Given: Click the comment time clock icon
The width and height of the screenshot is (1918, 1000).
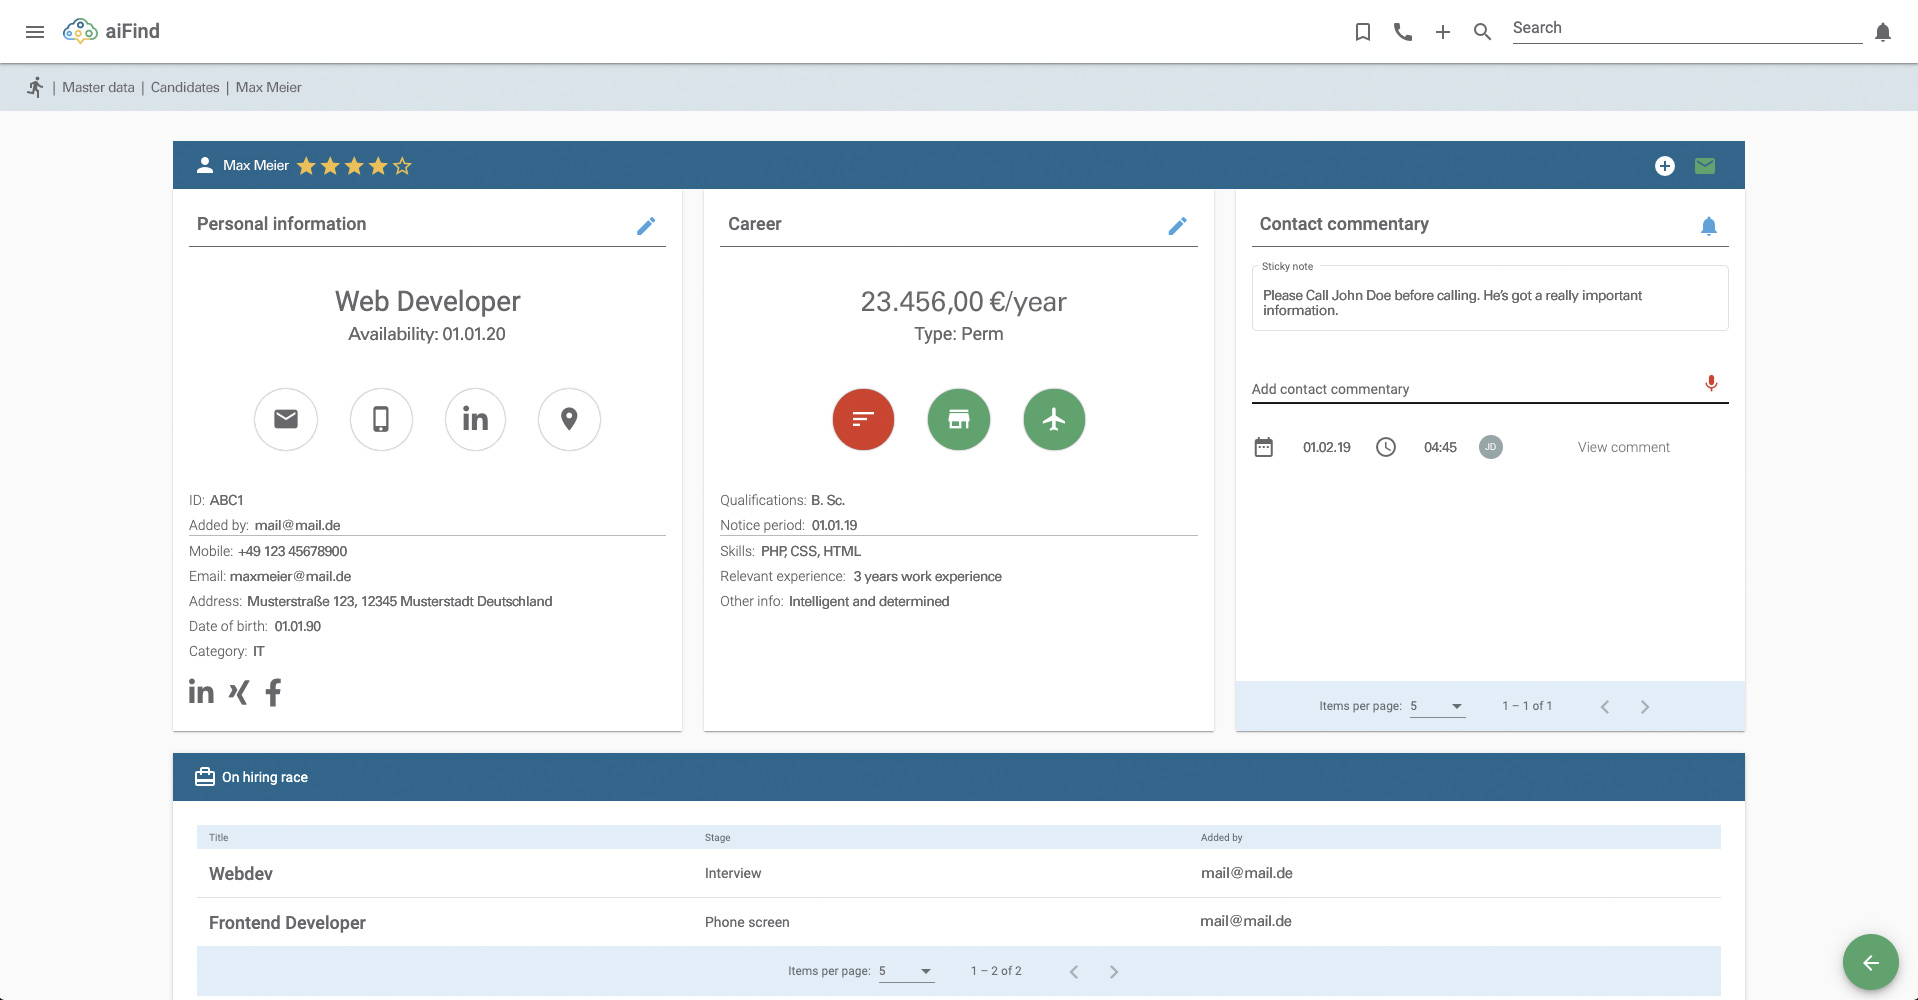Looking at the screenshot, I should (x=1386, y=447).
